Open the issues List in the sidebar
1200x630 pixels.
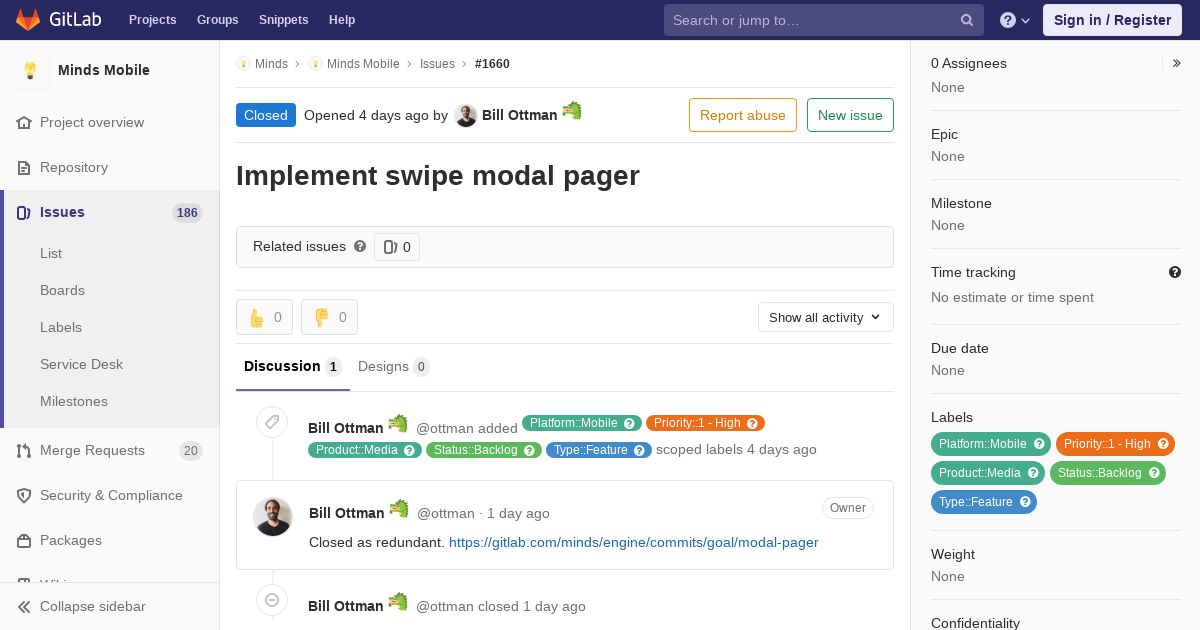(51, 253)
